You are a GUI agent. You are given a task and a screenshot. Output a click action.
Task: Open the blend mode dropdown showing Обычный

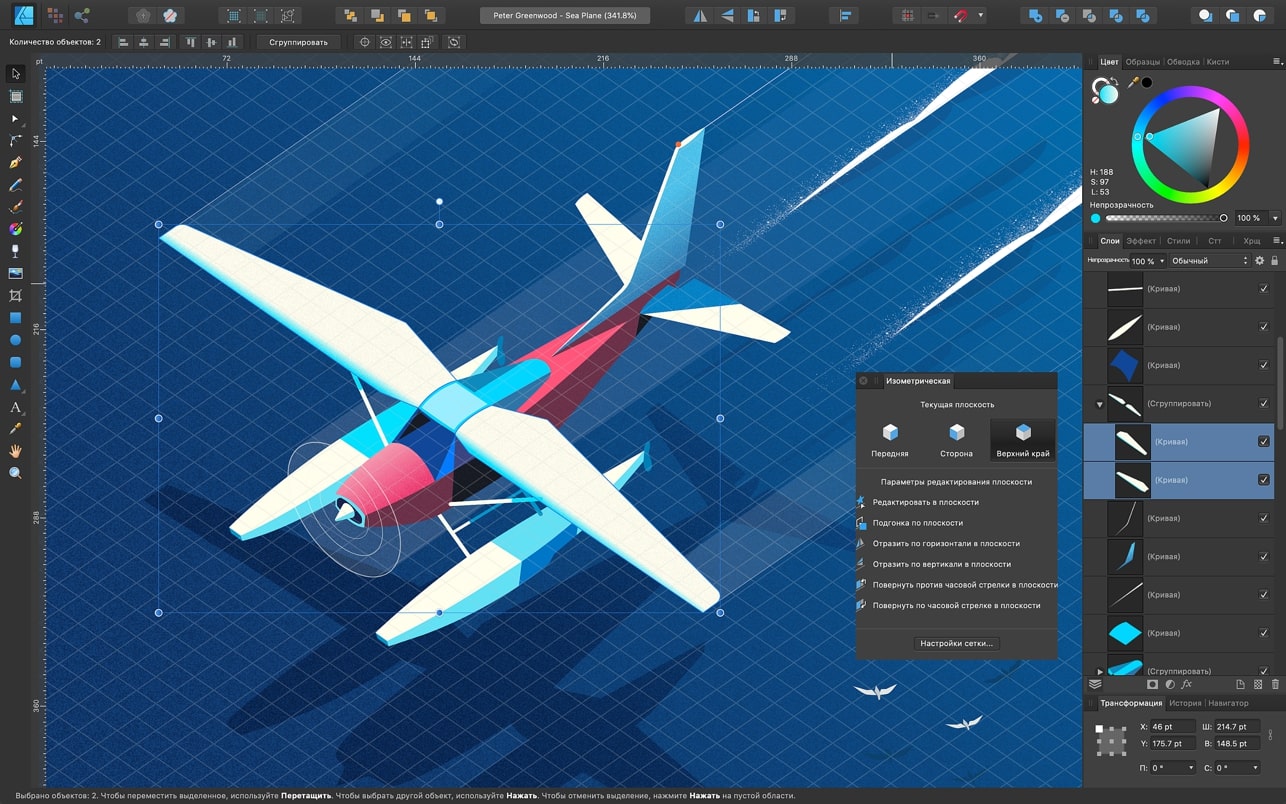1210,261
